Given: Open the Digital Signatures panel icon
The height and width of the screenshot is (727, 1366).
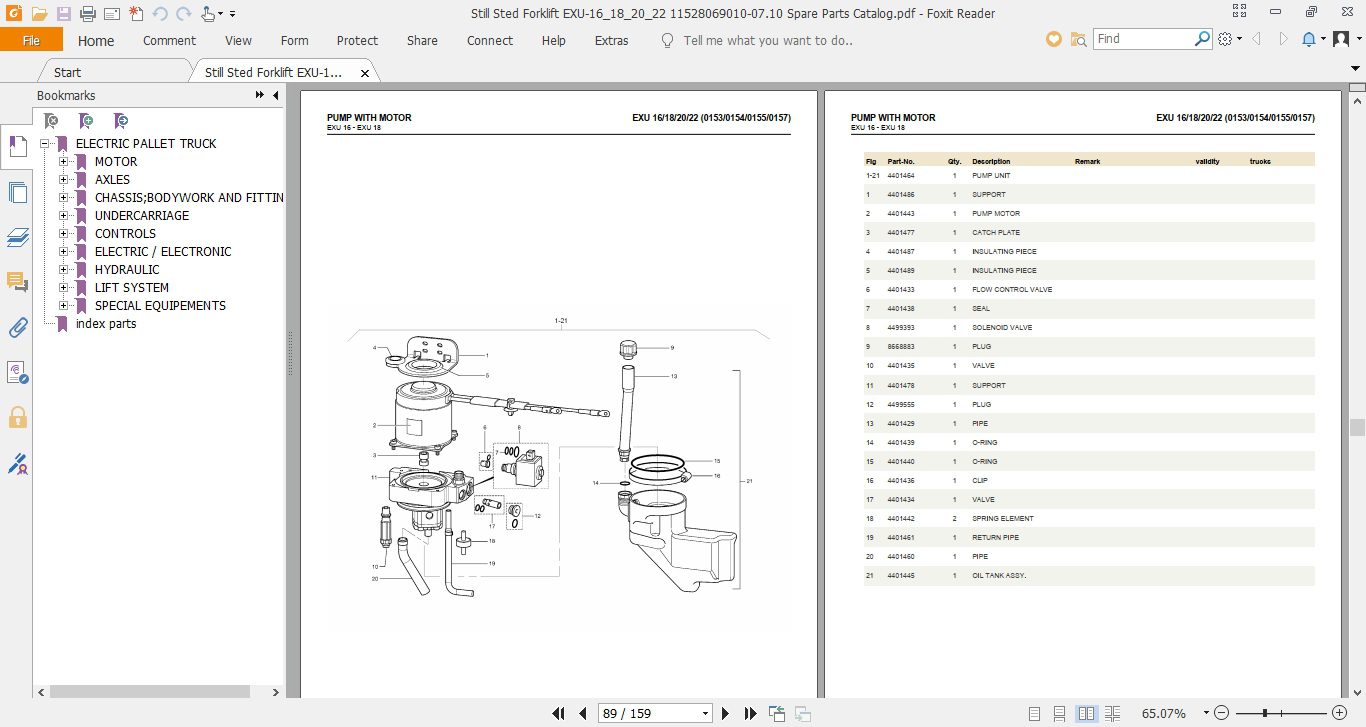Looking at the screenshot, I should [x=17, y=372].
